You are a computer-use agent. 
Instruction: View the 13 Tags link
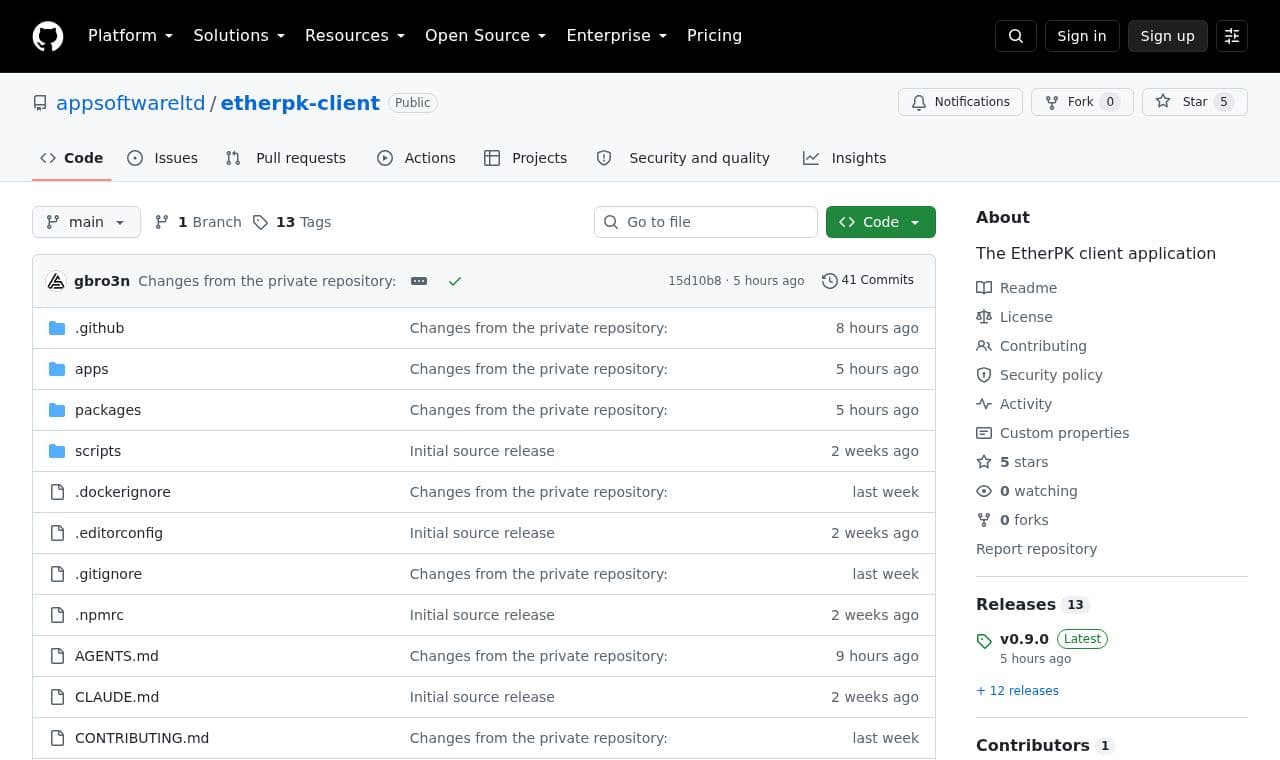pyautogui.click(x=292, y=222)
